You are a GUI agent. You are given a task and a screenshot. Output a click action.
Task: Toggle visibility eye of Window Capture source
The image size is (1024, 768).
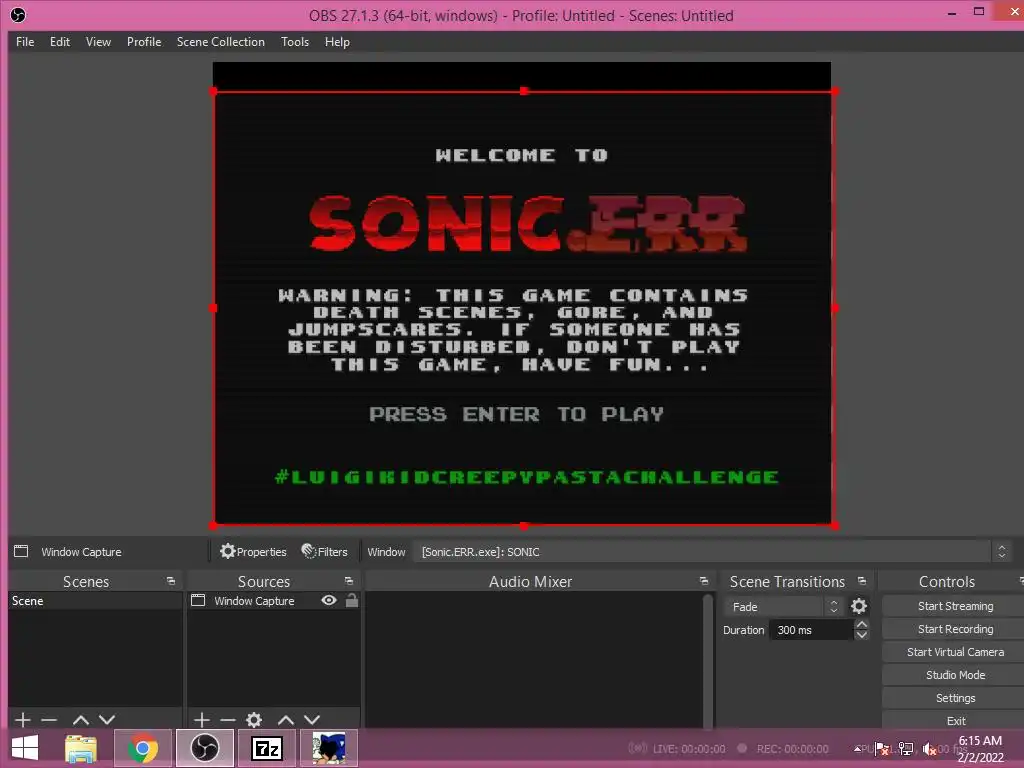tap(328, 600)
